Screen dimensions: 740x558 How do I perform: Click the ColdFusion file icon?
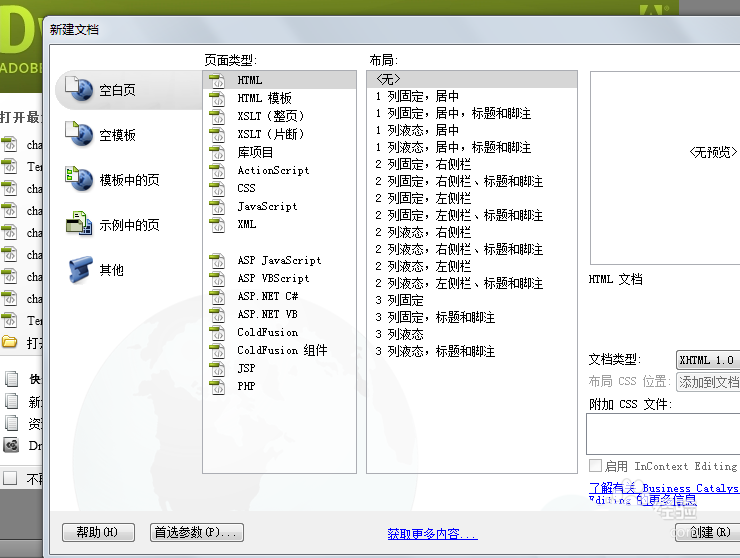[x=218, y=332]
